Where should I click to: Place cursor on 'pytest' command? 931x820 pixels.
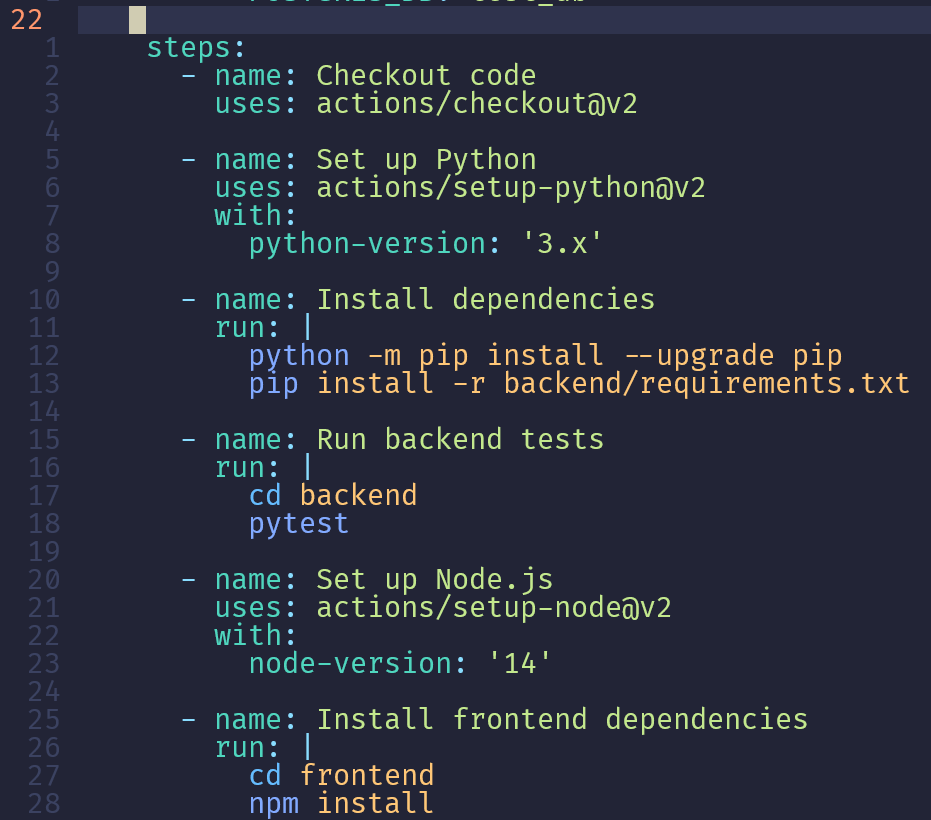297,523
